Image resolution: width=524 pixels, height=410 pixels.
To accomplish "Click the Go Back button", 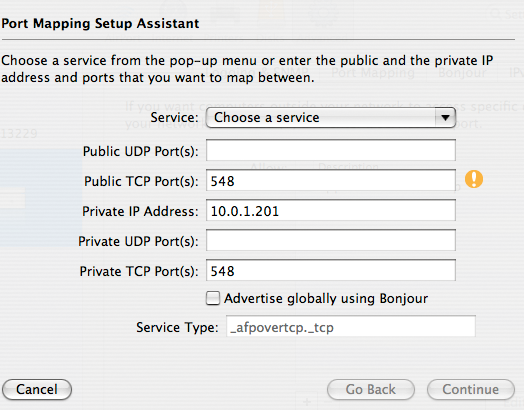I will pos(371,389).
